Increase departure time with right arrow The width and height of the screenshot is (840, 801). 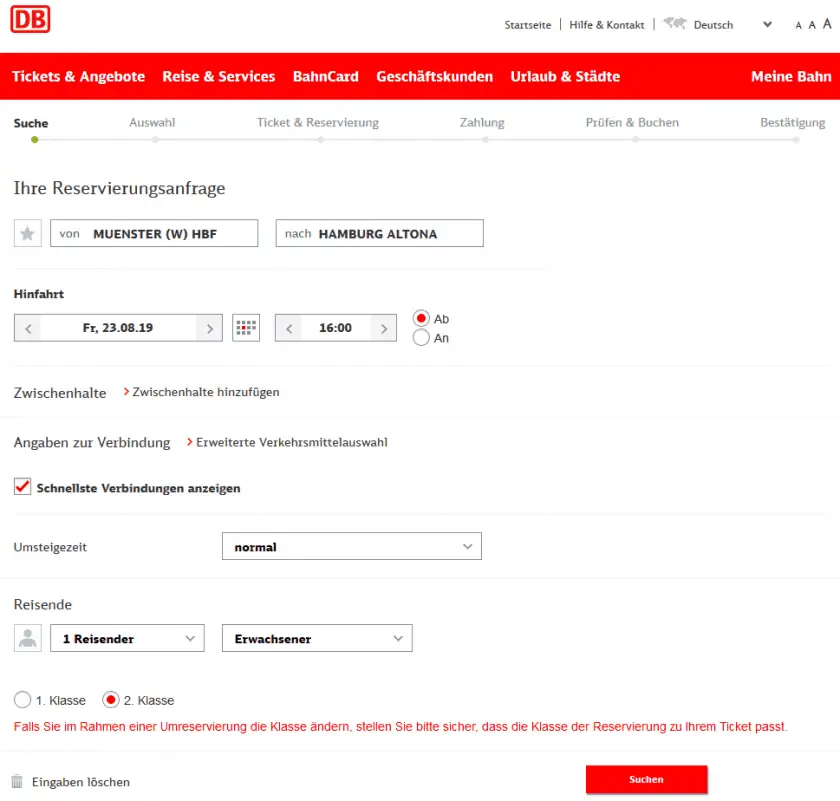[x=383, y=328]
